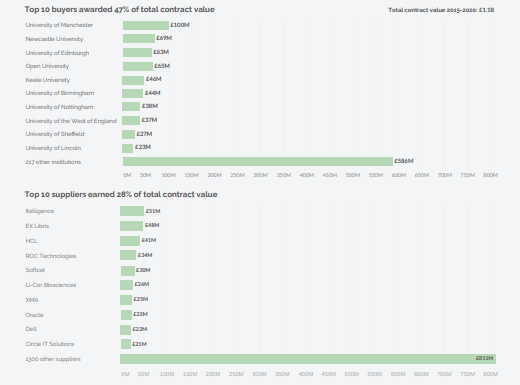Click the University of Manchester £100M bar

[146, 25]
